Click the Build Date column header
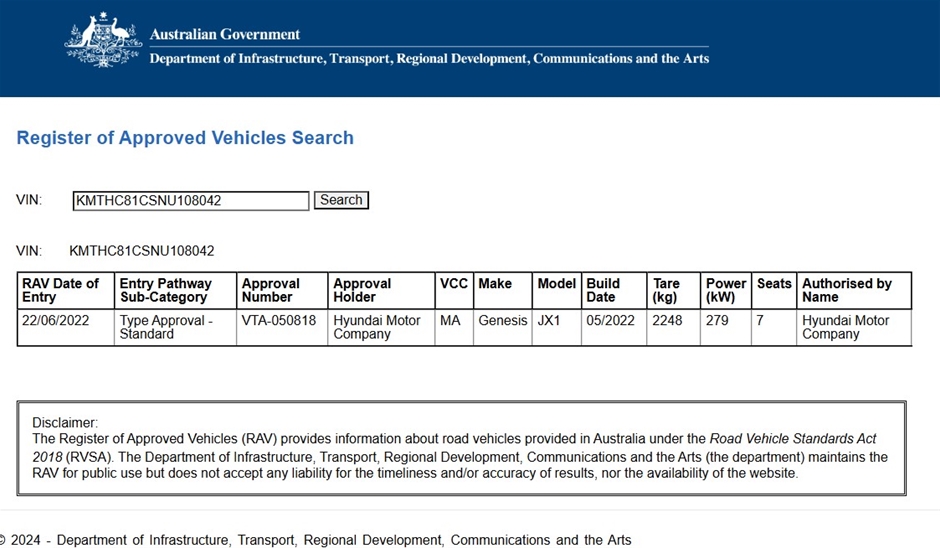 603,290
